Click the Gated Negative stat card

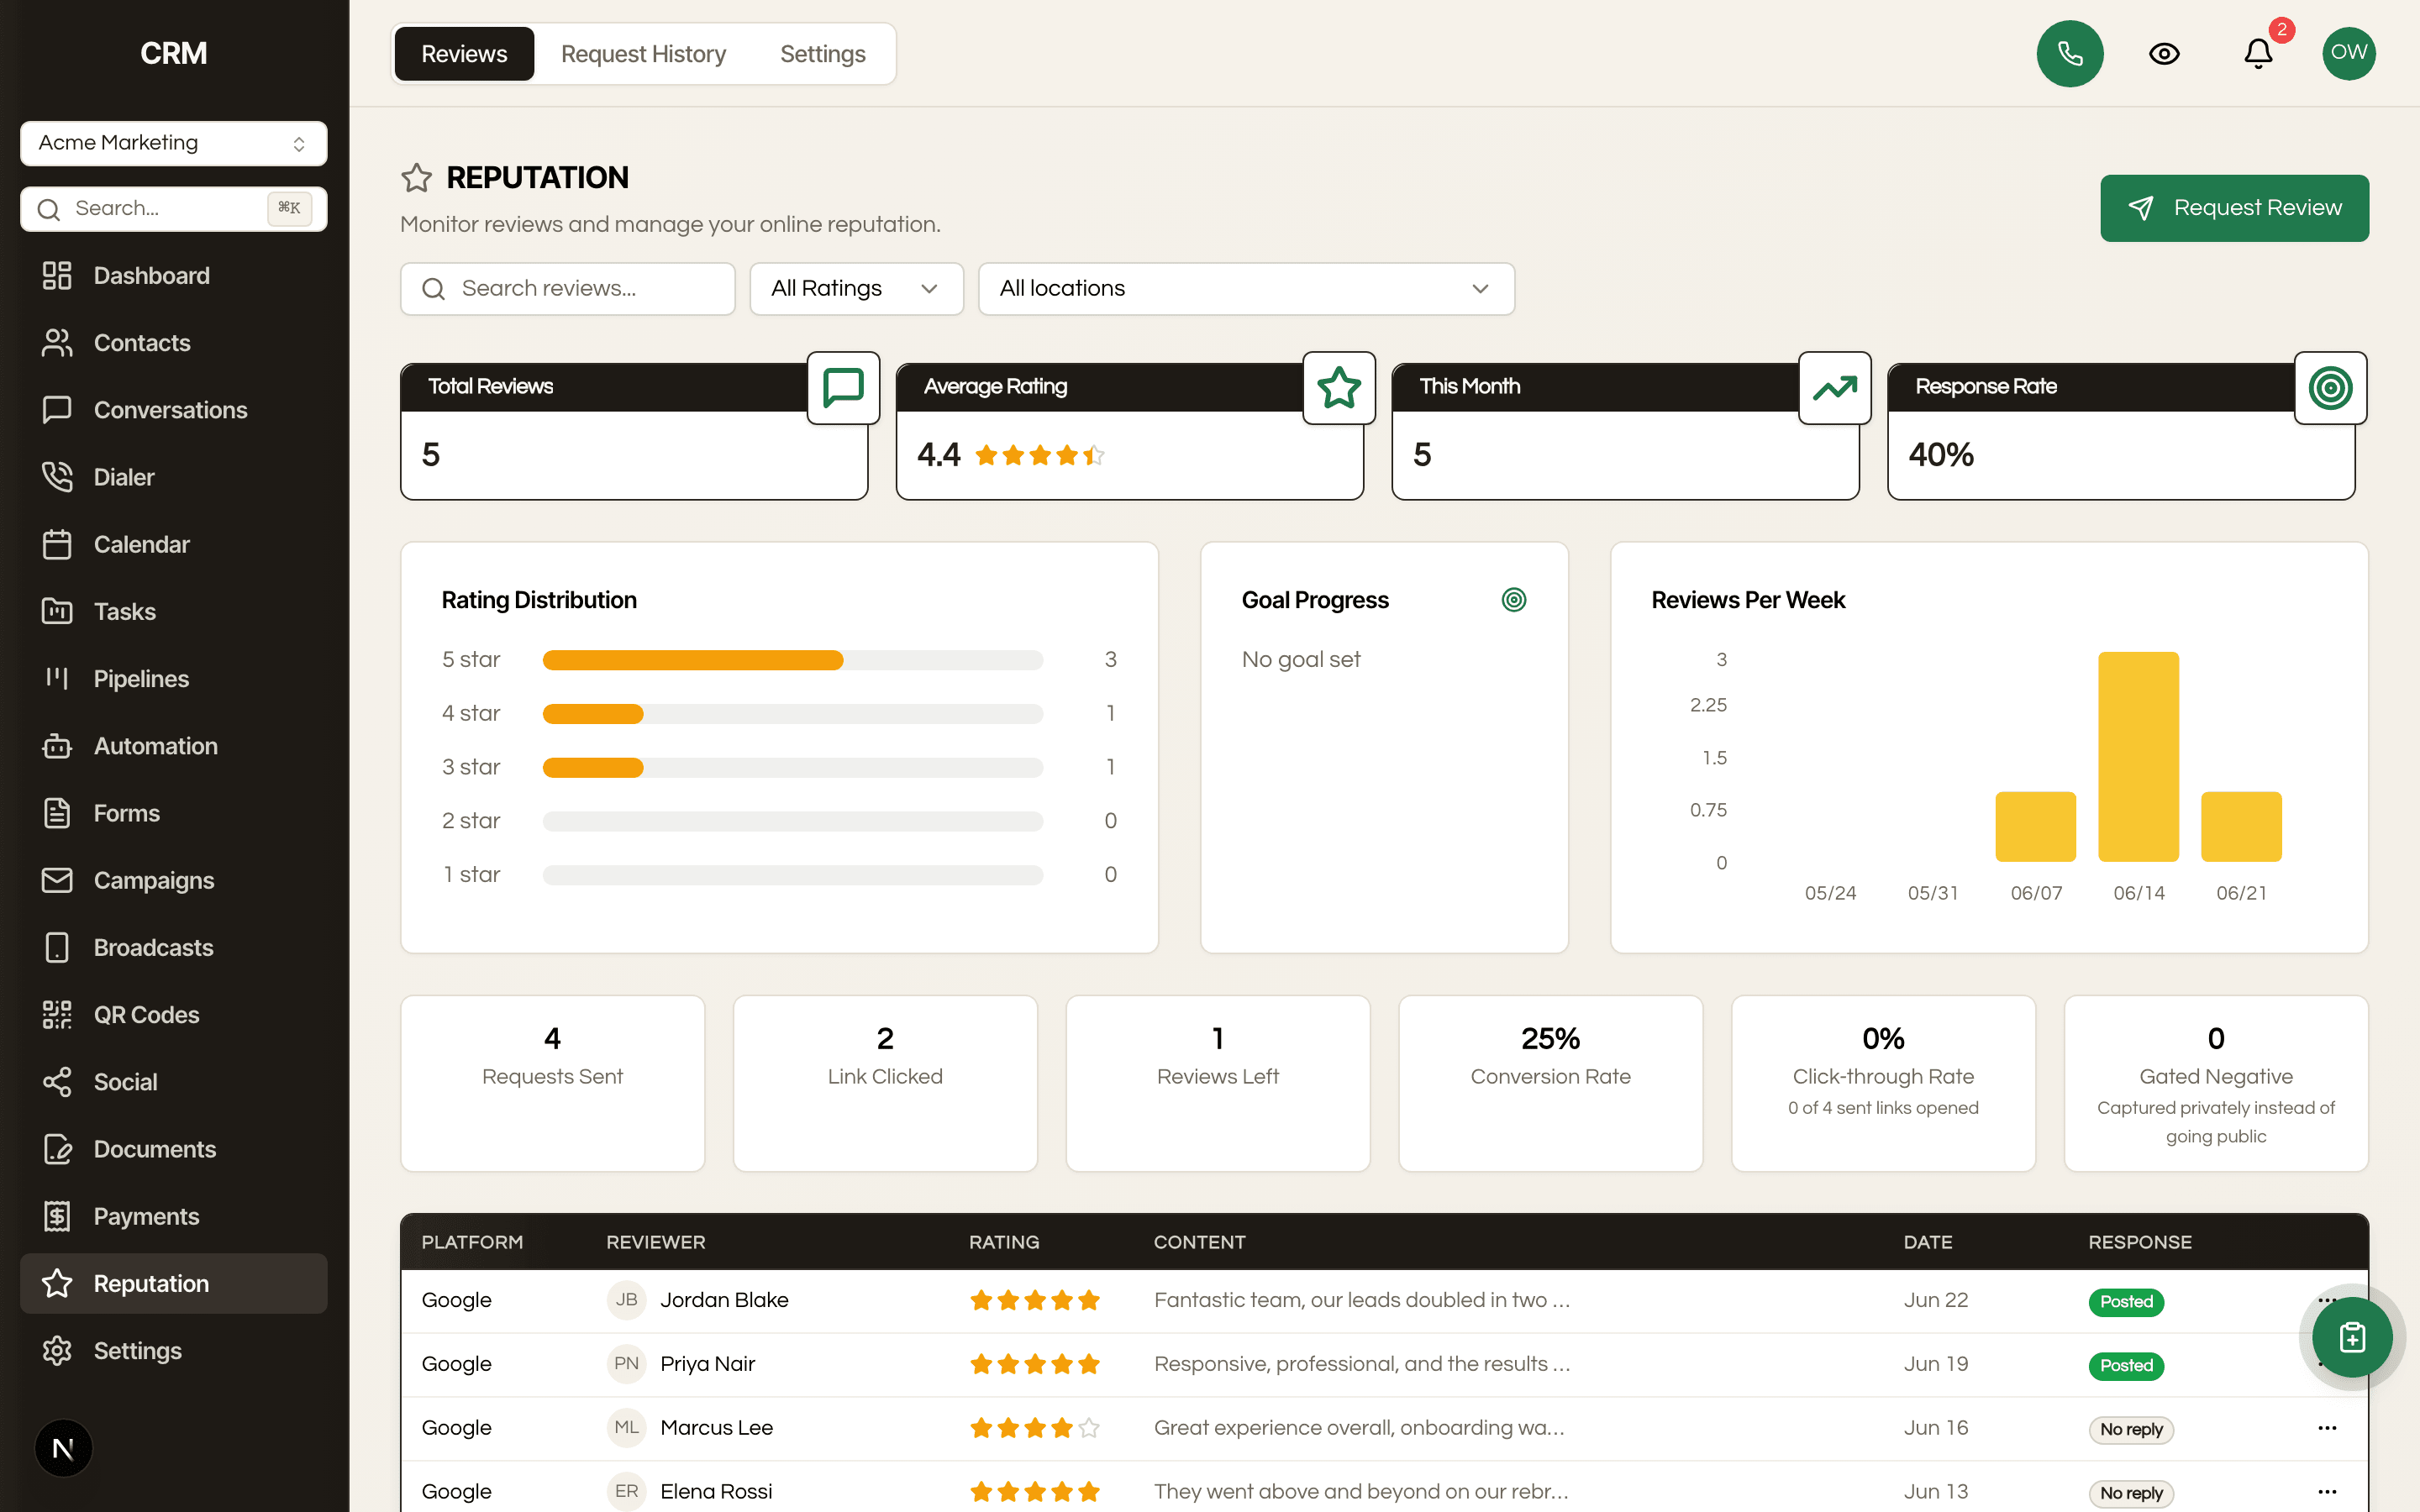2216,1083
